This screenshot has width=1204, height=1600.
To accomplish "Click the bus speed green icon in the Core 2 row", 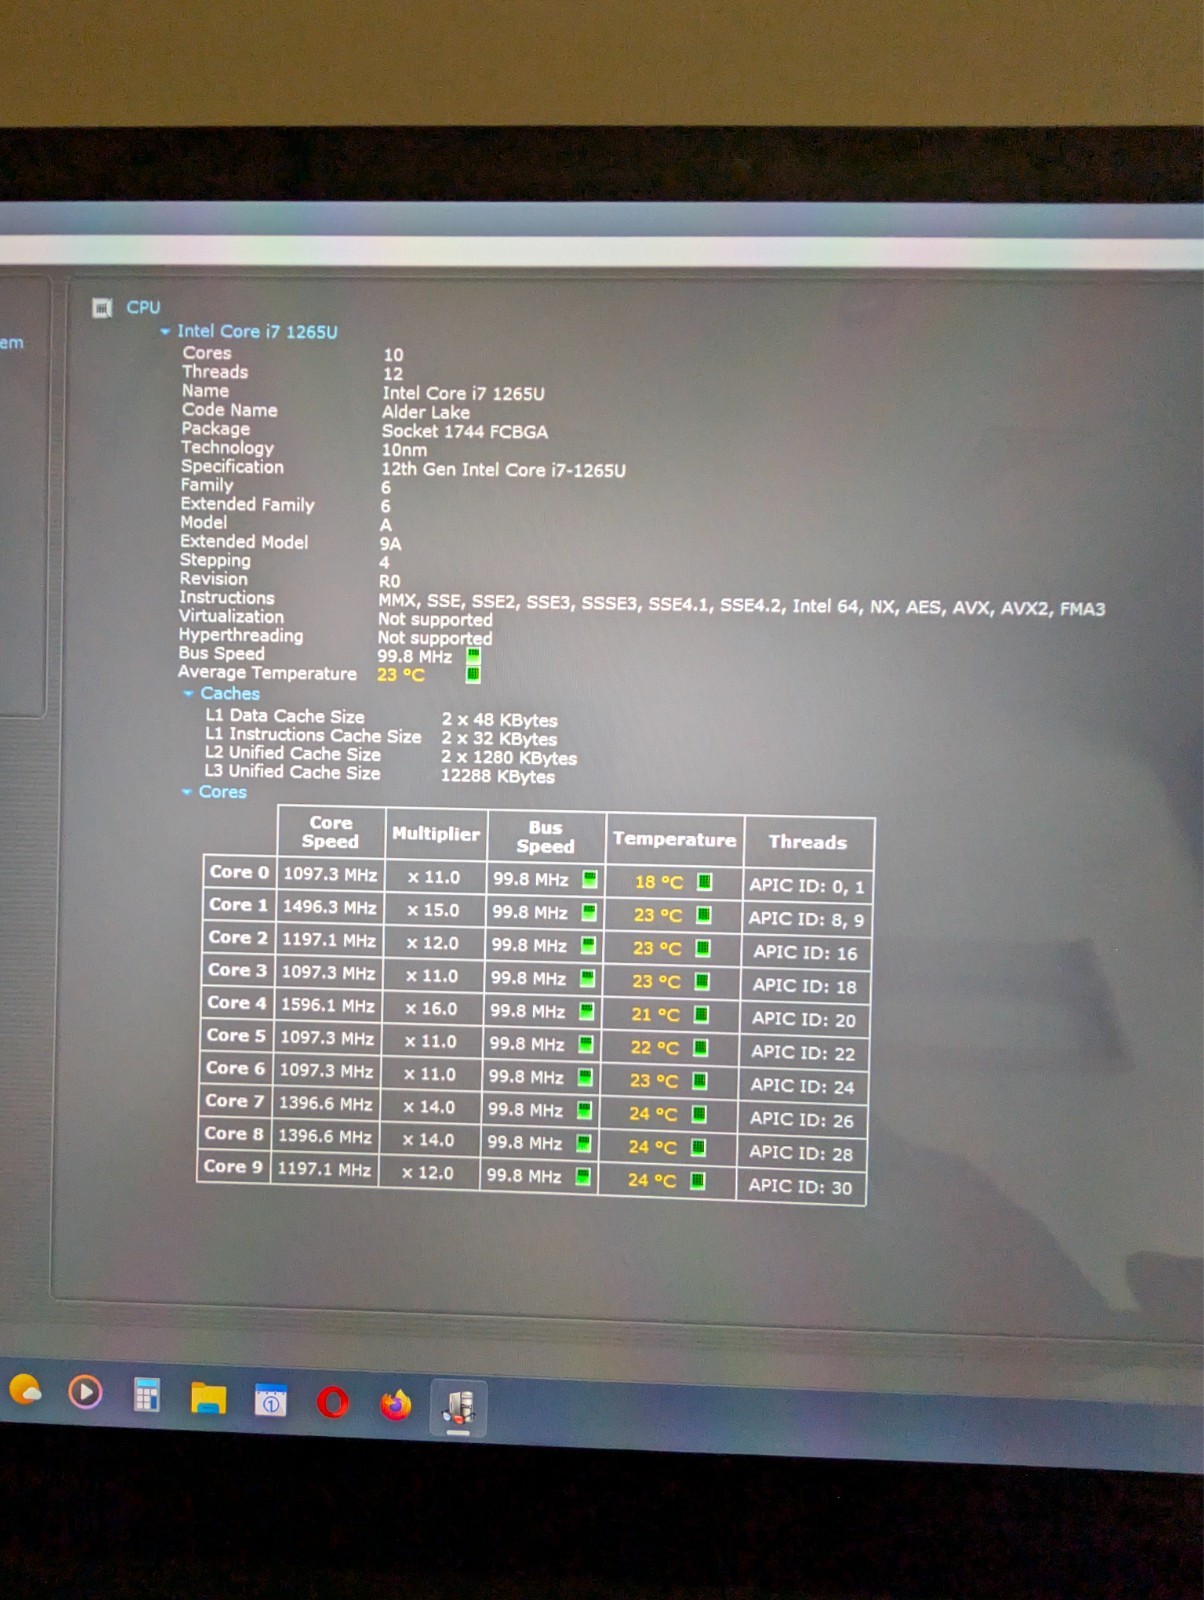I will coord(589,945).
